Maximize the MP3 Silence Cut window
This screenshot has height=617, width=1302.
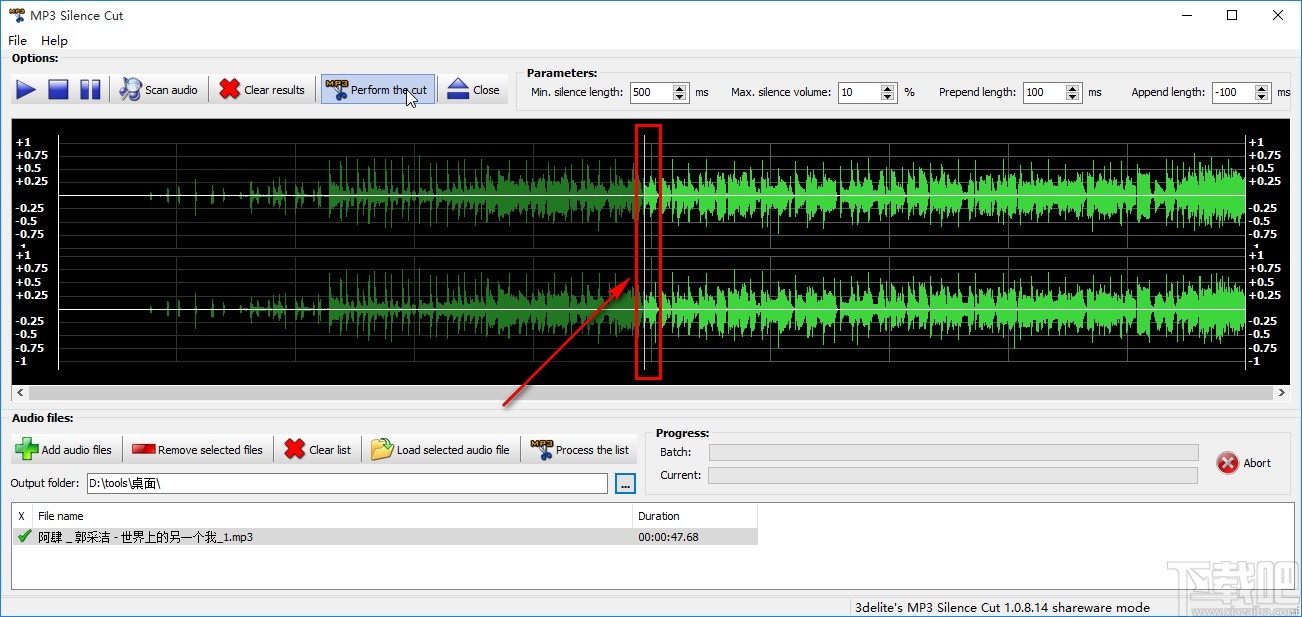(1232, 15)
